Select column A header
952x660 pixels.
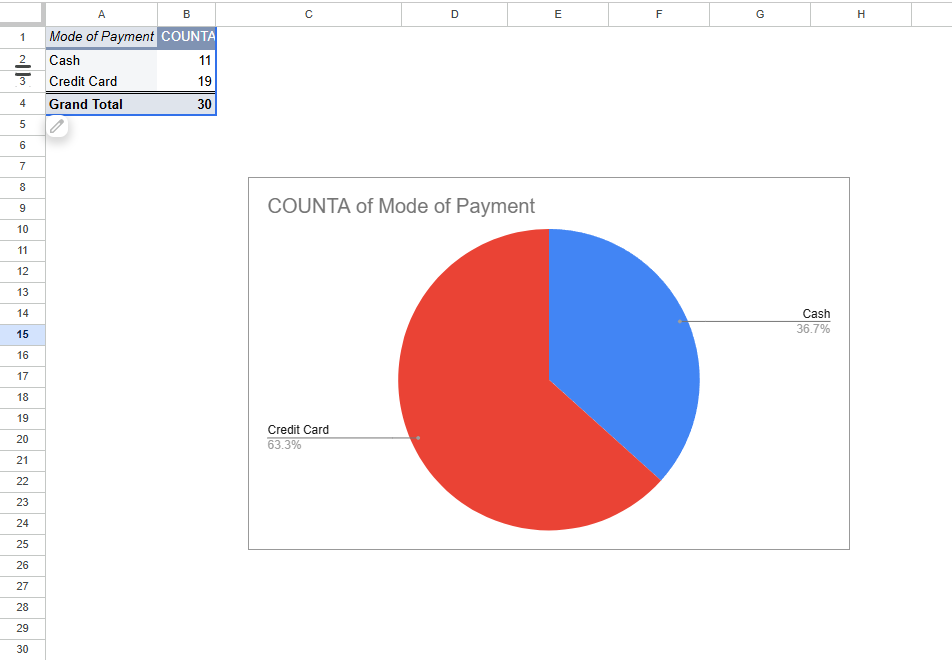[x=101, y=14]
